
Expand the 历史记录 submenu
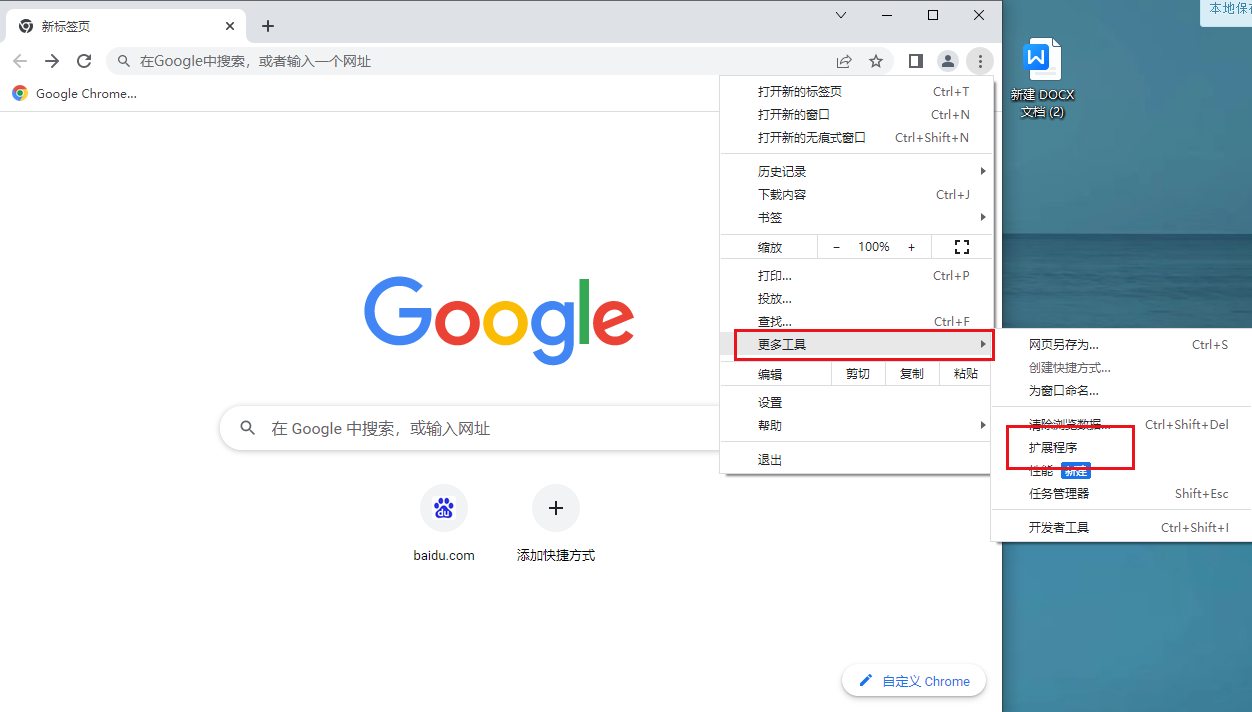856,171
